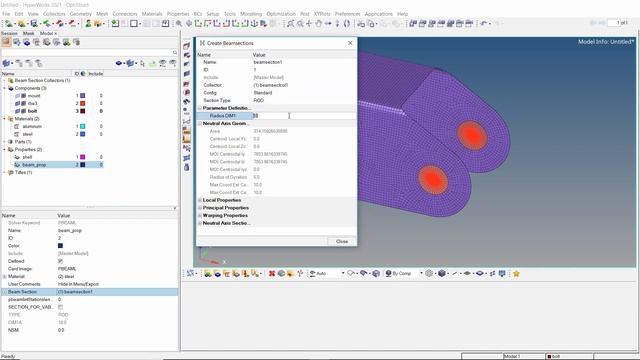Select the third browser view icon
Image resolution: width=640 pixels, height=360 pixels.
tap(27, 42)
